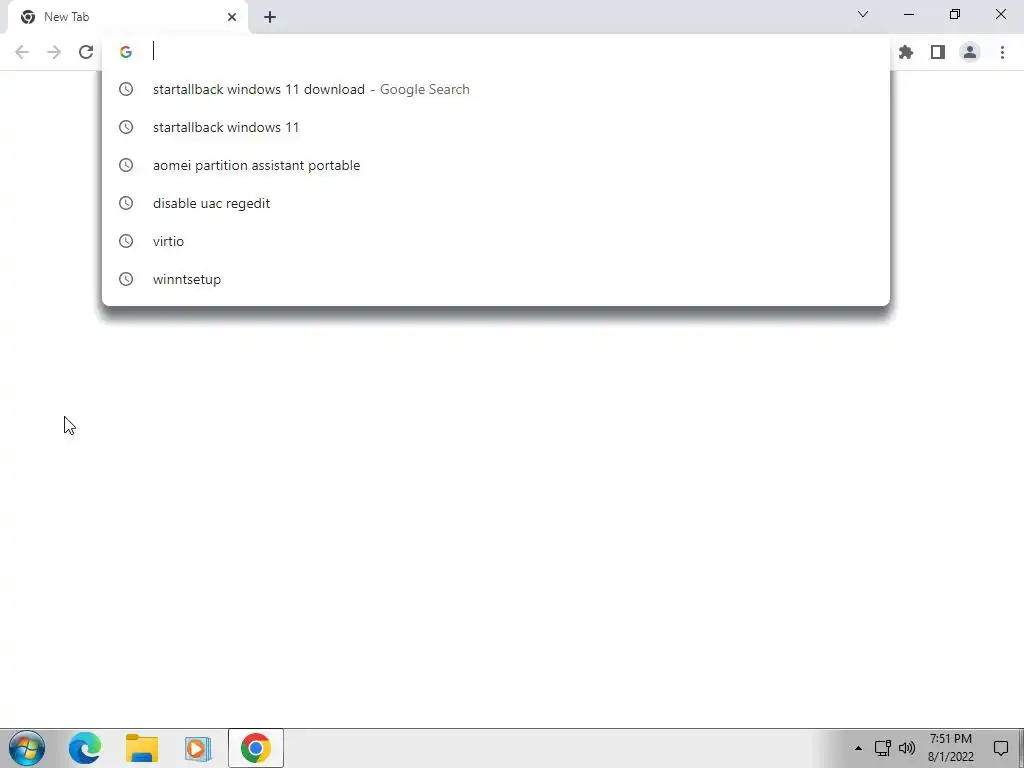Launch Microsoft Edge from the taskbar

(84, 748)
